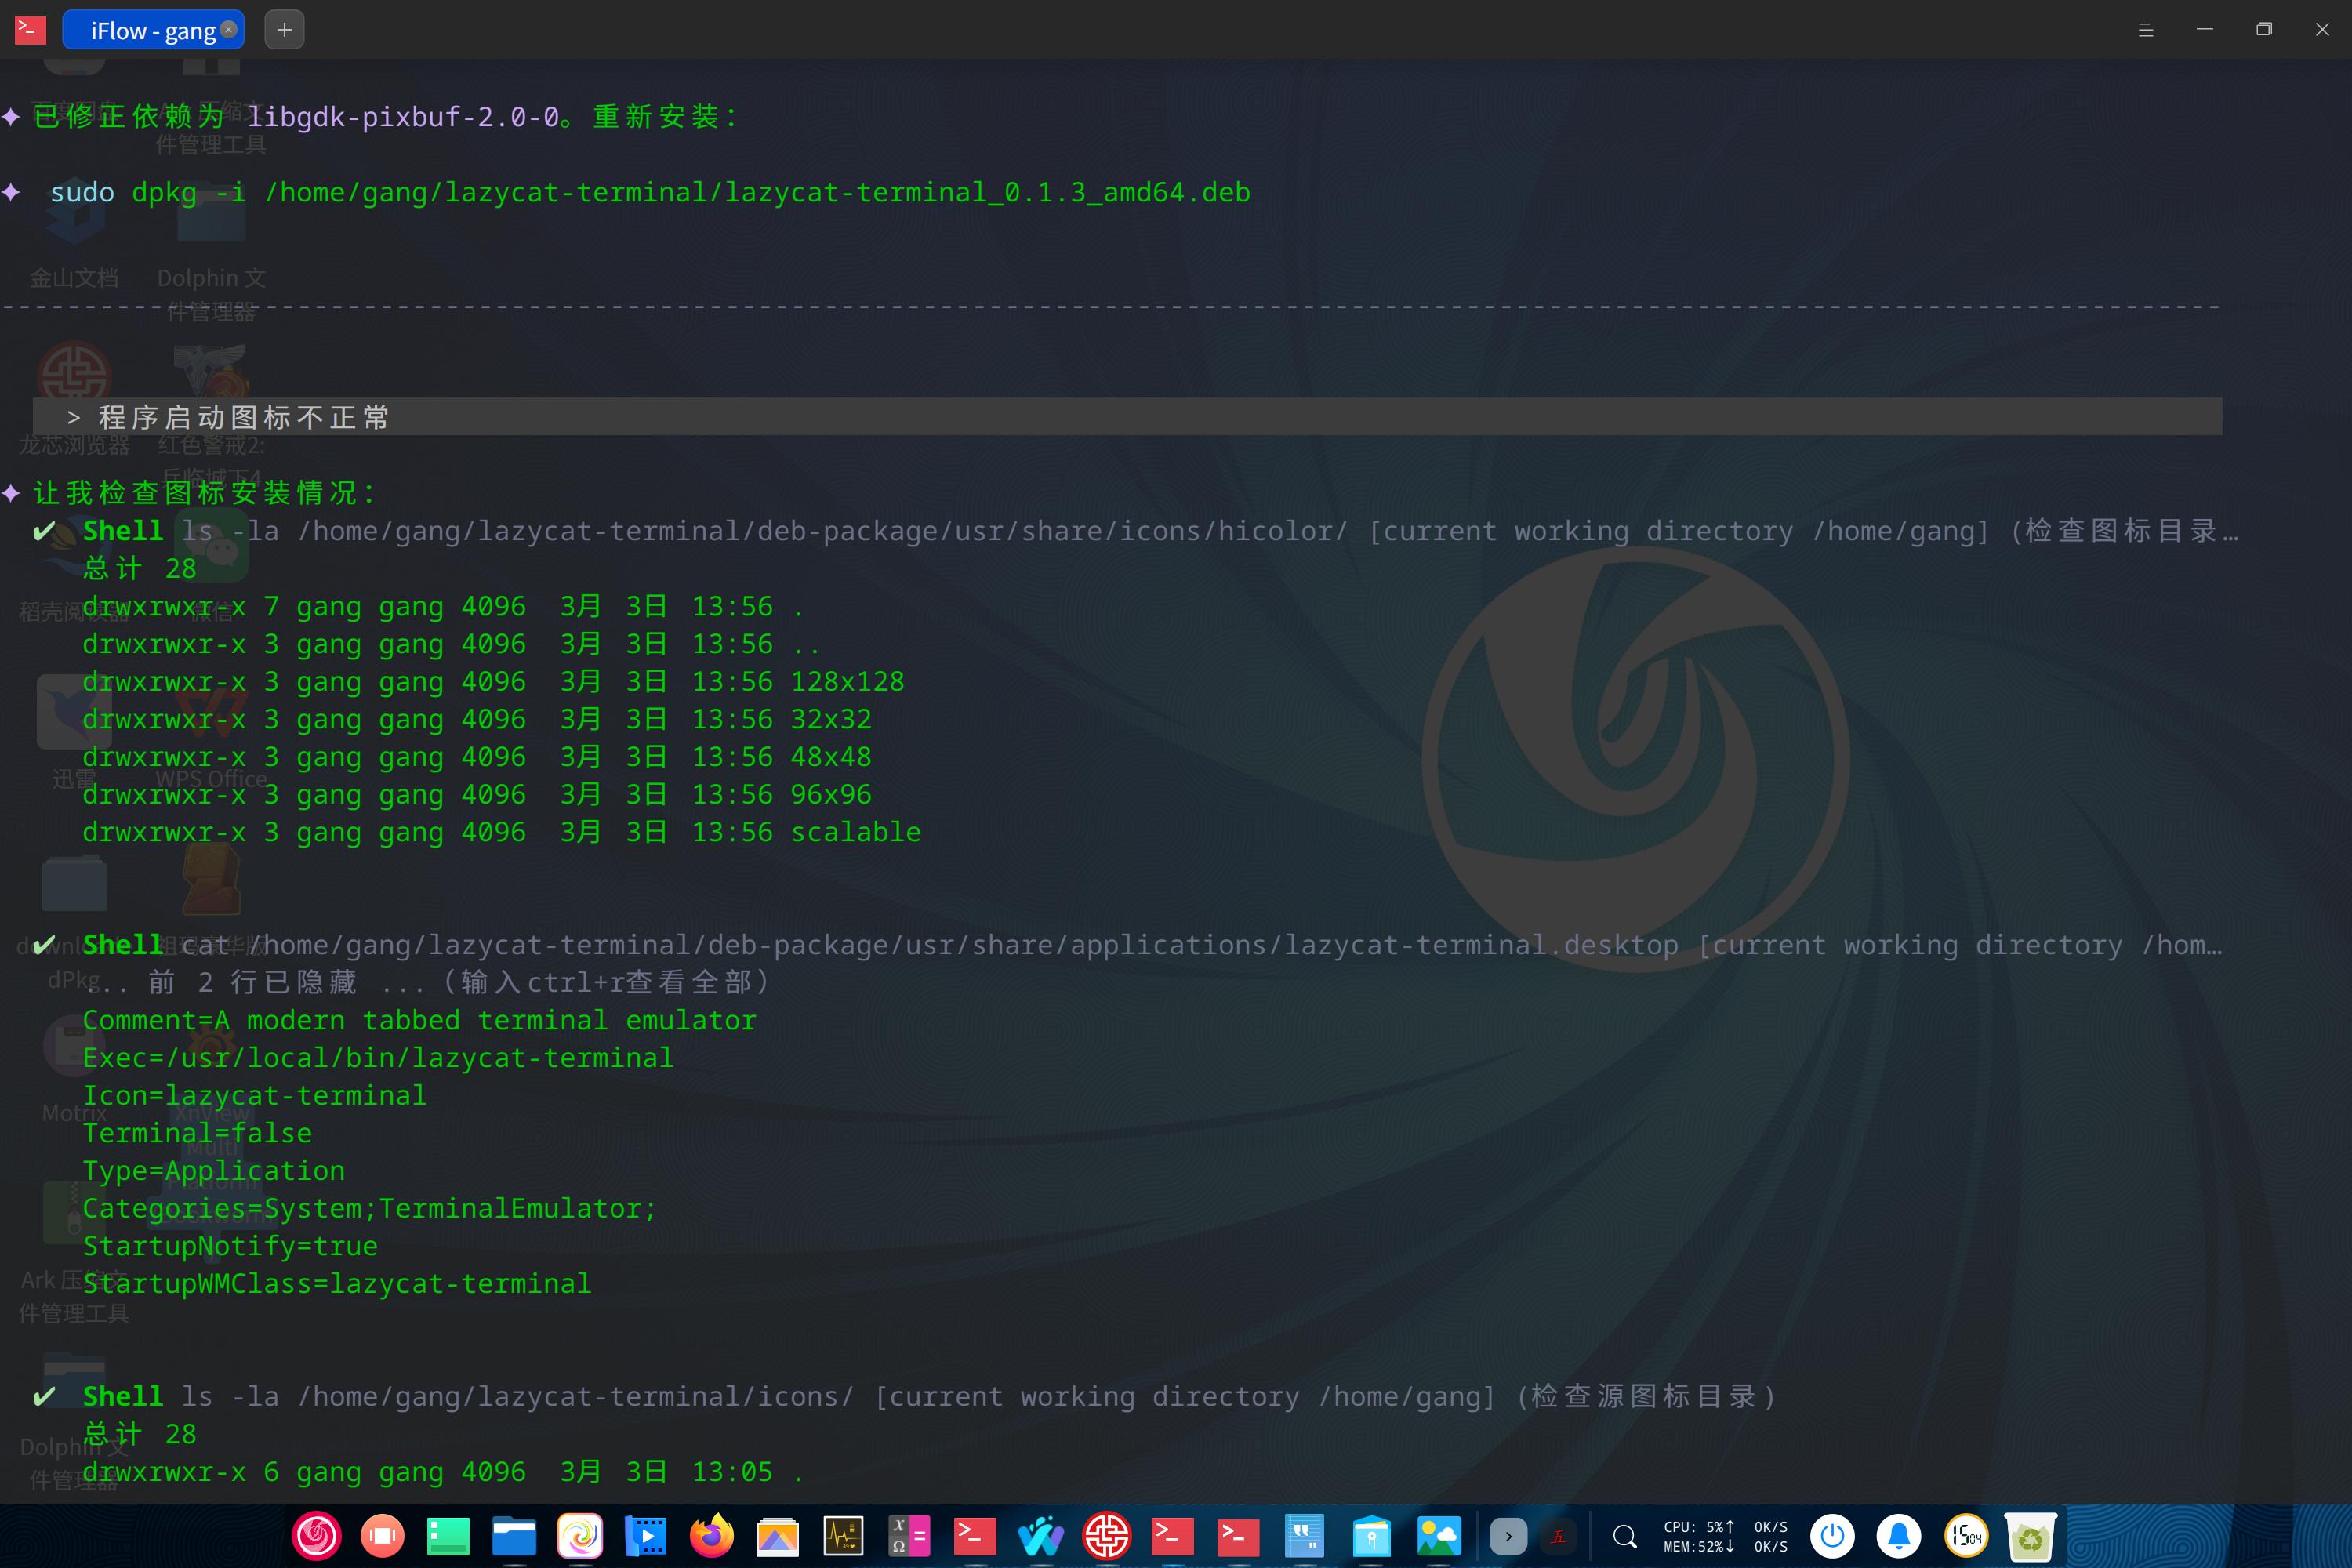Click the Loongson browser dock icon

click(x=1106, y=1536)
